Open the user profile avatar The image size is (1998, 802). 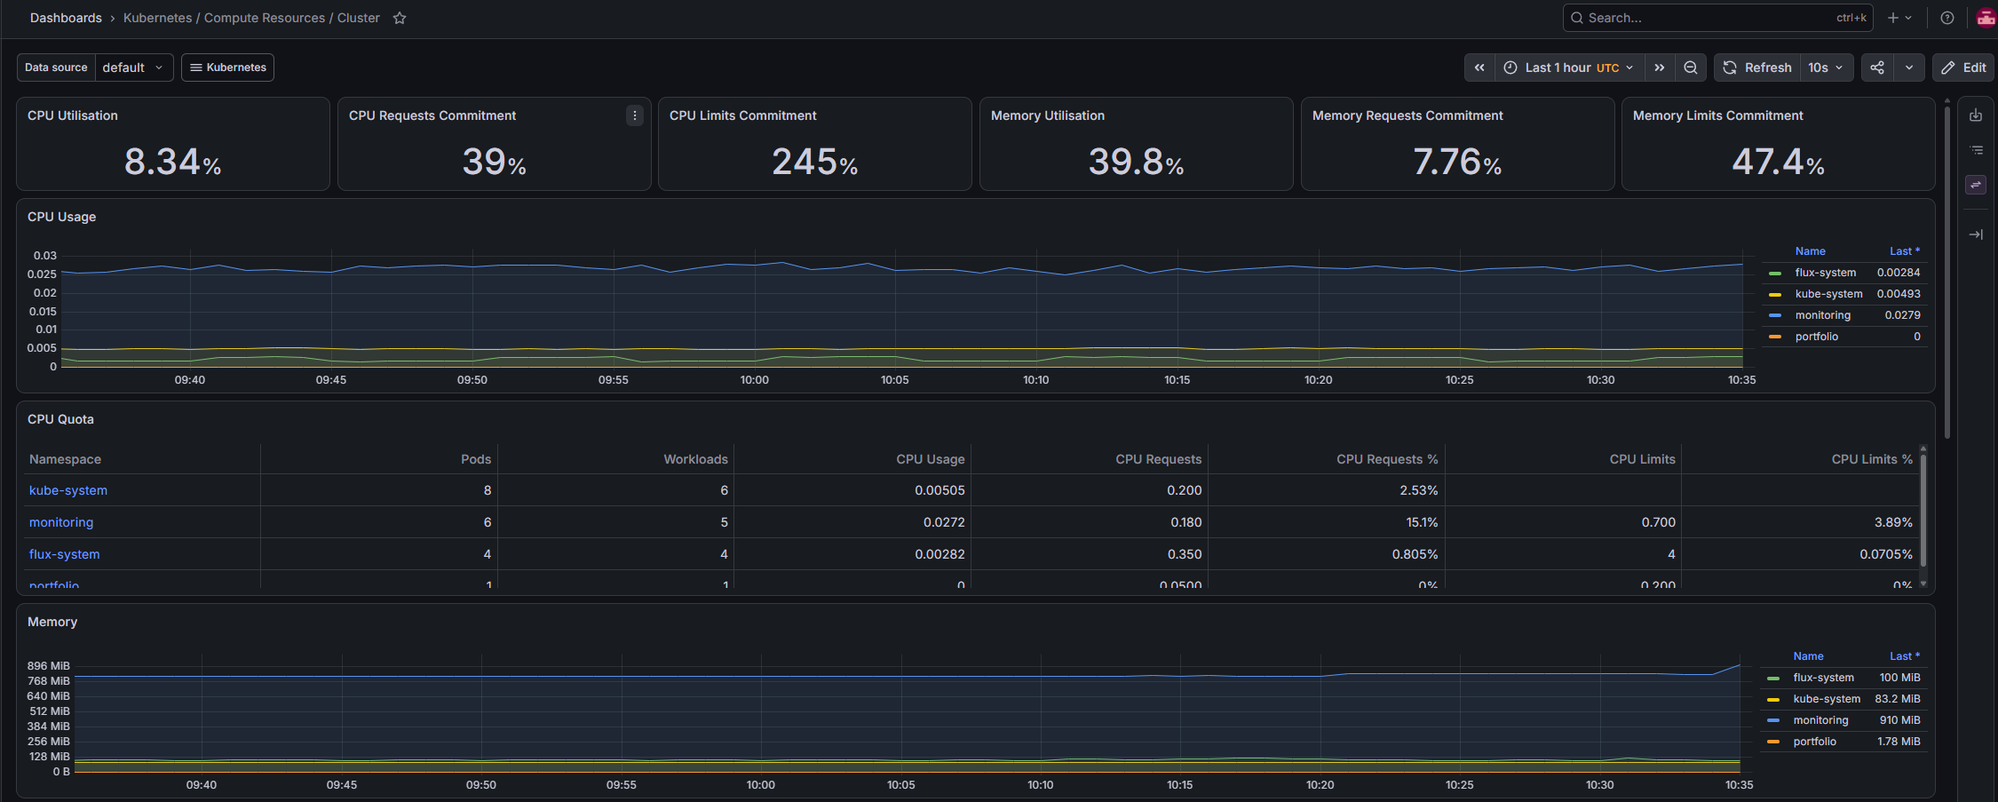1986,18
